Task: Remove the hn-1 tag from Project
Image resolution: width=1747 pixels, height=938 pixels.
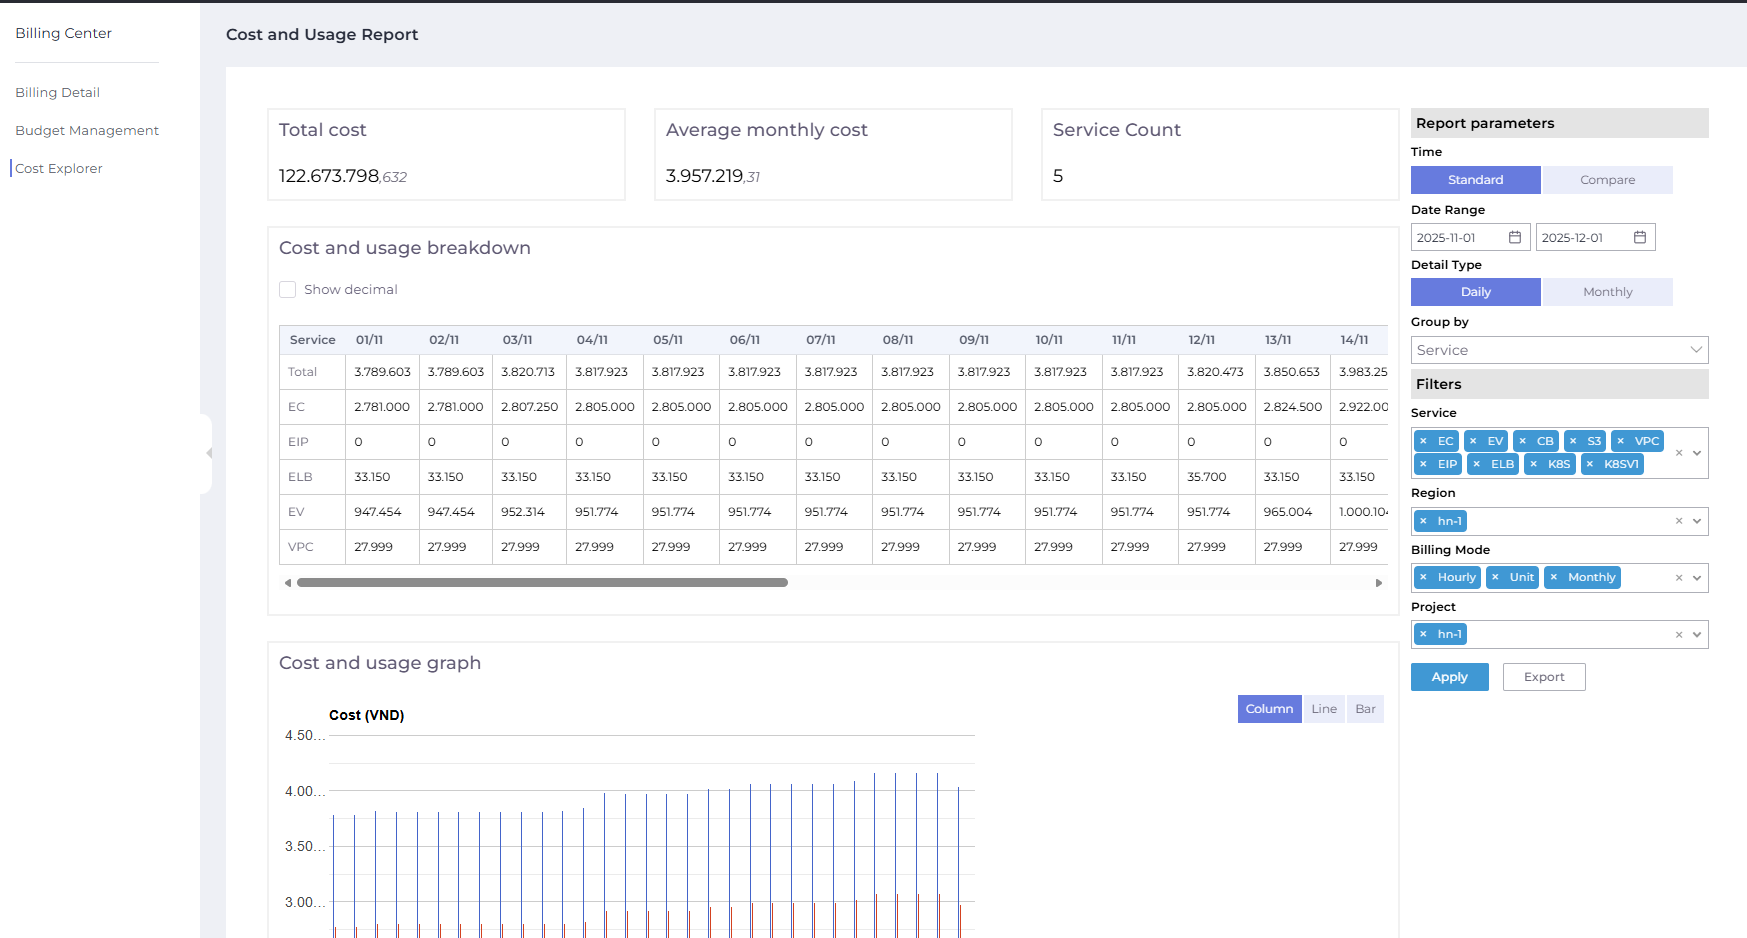Action: tap(1423, 634)
